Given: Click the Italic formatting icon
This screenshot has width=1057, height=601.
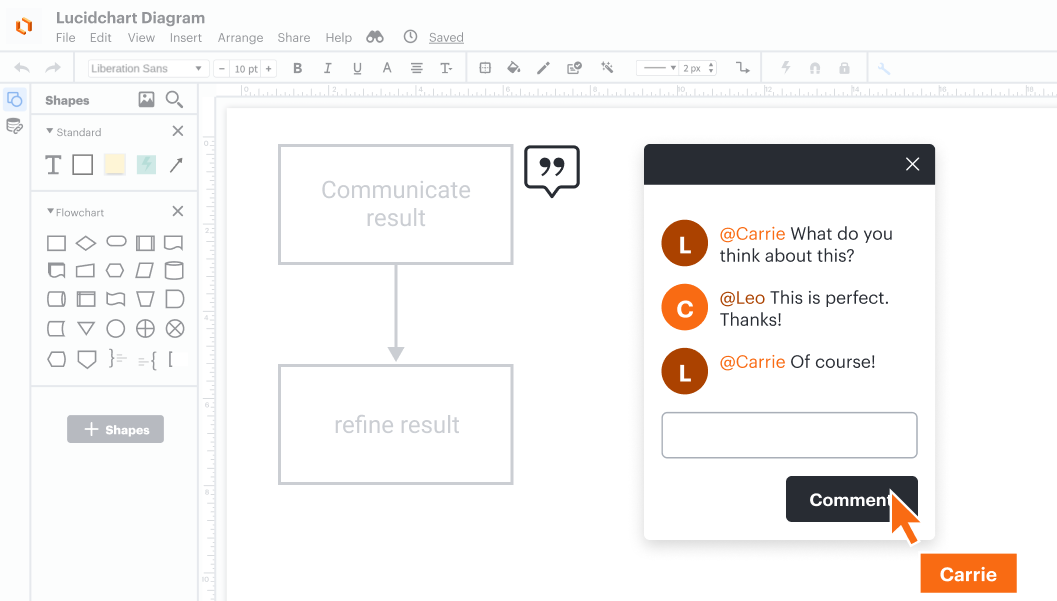Looking at the screenshot, I should (327, 68).
